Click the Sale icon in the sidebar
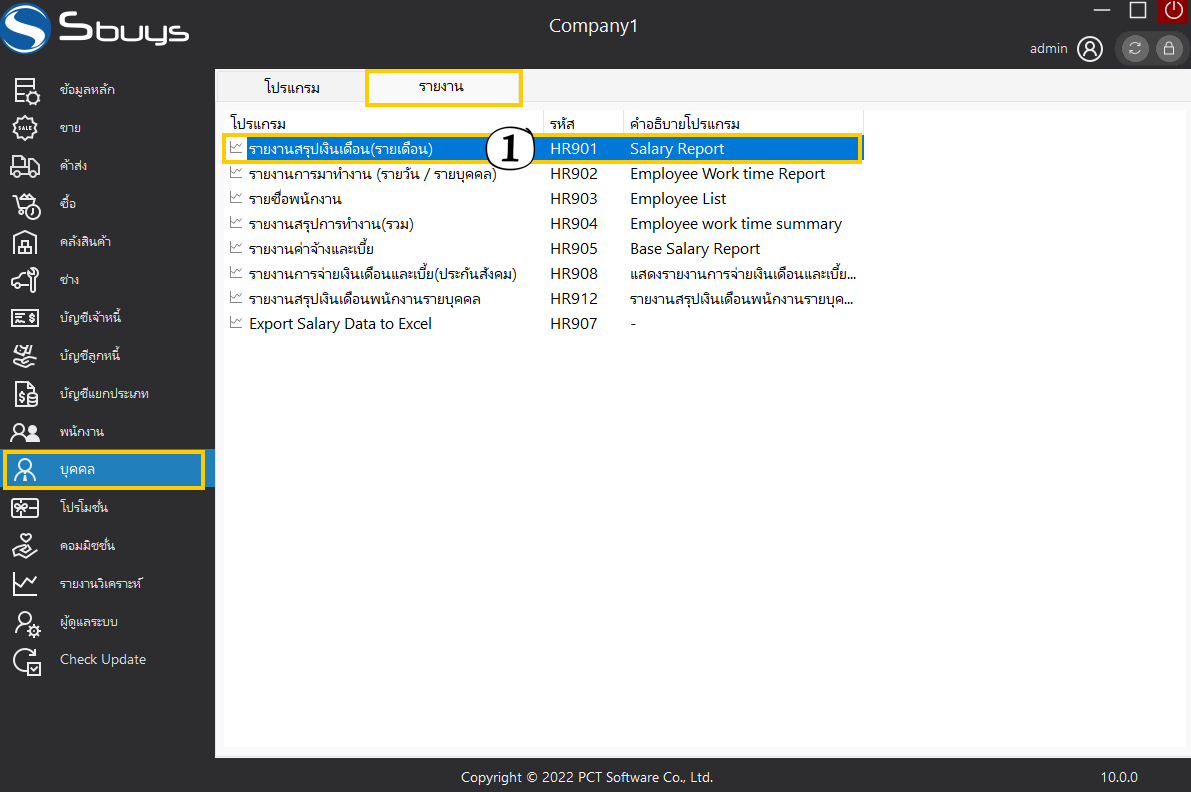 tap(26, 128)
